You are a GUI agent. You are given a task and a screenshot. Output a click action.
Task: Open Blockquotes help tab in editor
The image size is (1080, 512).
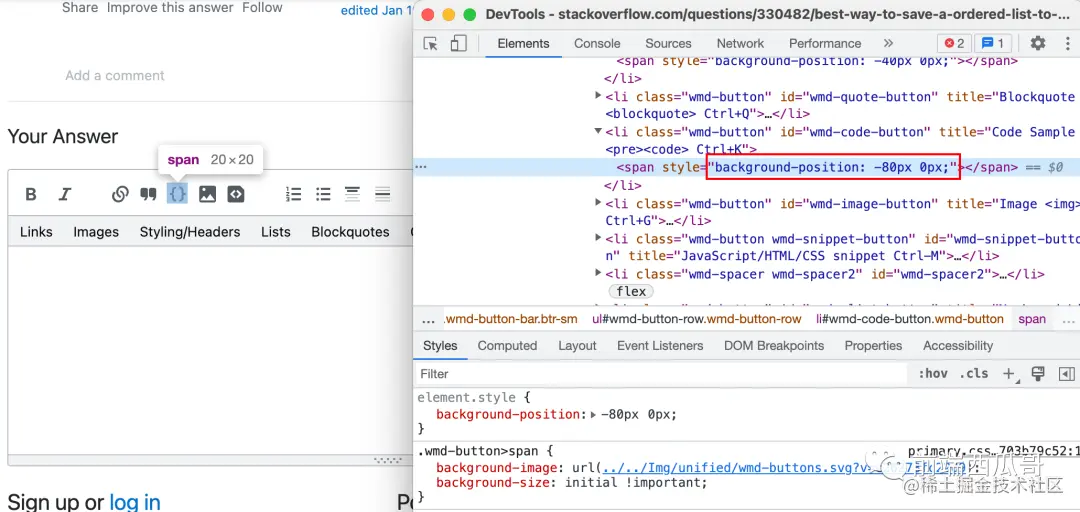350,232
